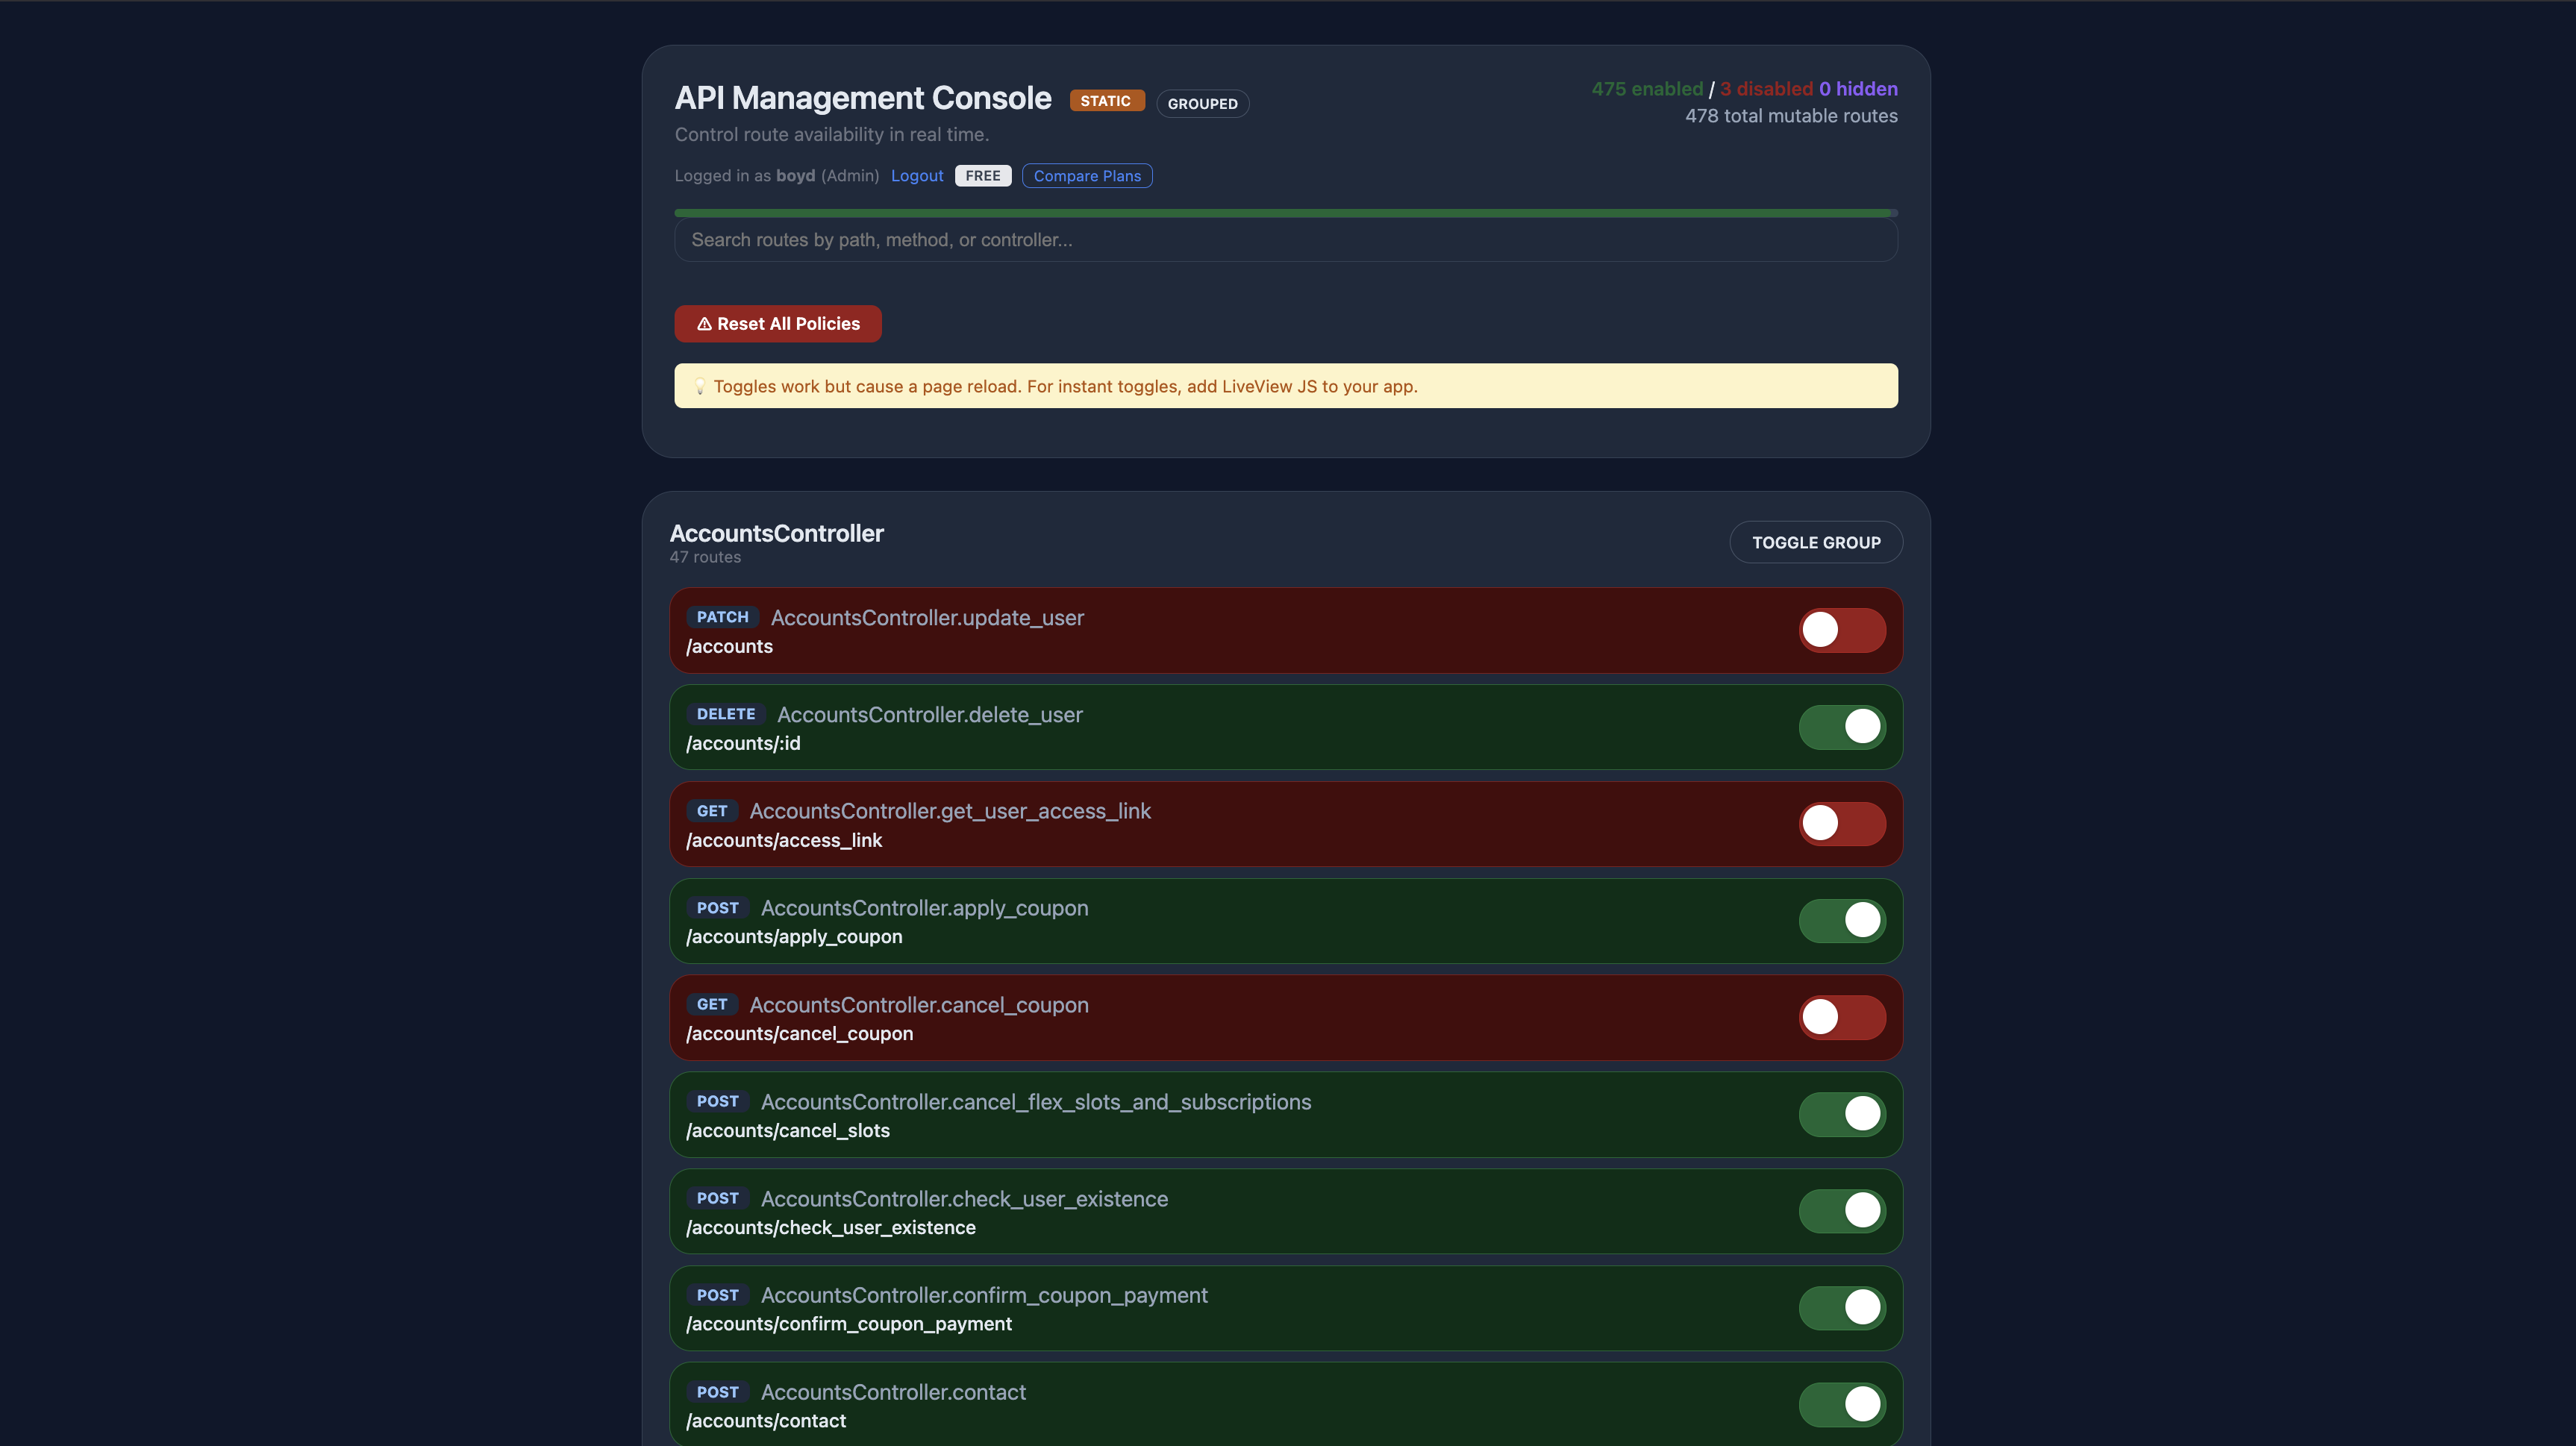Click the '475 enabled' count
This screenshot has height=1446, width=2576.
point(1647,89)
